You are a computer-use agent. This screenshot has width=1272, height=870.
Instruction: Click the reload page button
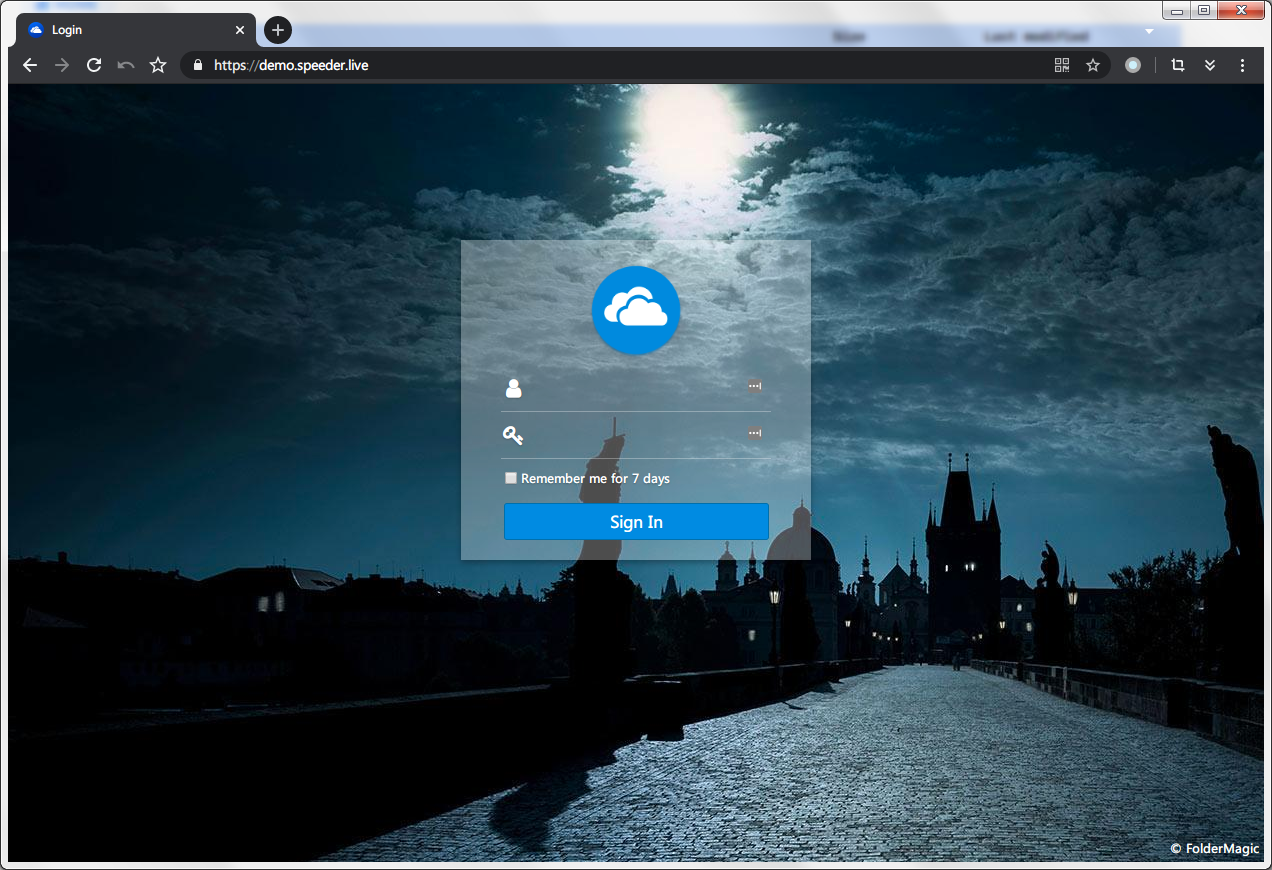click(94, 65)
